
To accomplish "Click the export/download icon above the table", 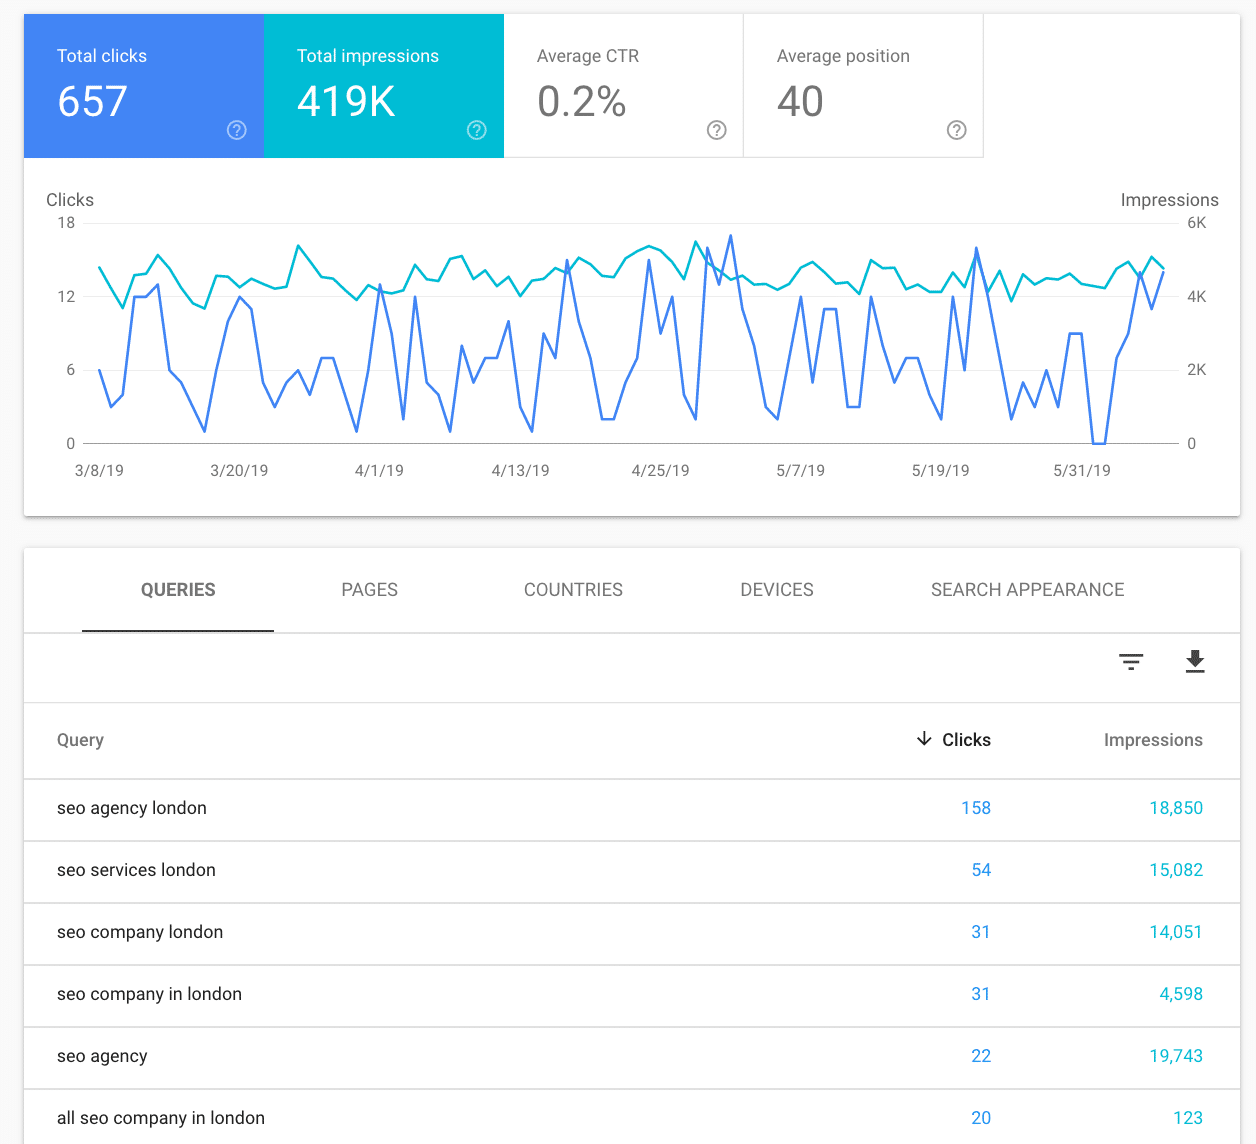I will (x=1195, y=662).
